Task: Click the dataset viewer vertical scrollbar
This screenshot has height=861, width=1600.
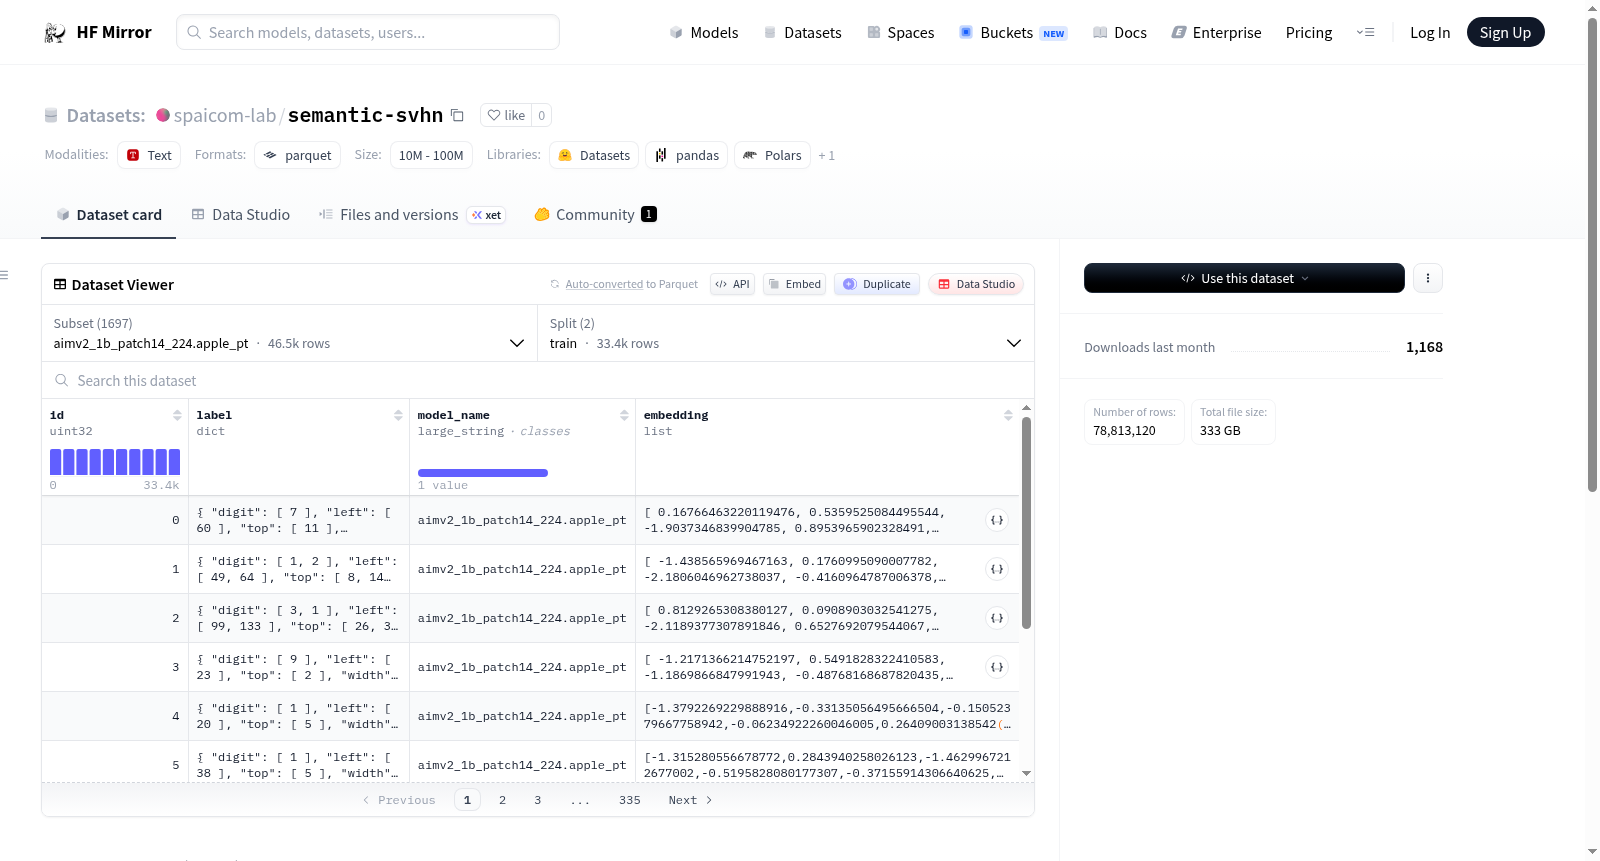Action: tap(1026, 523)
